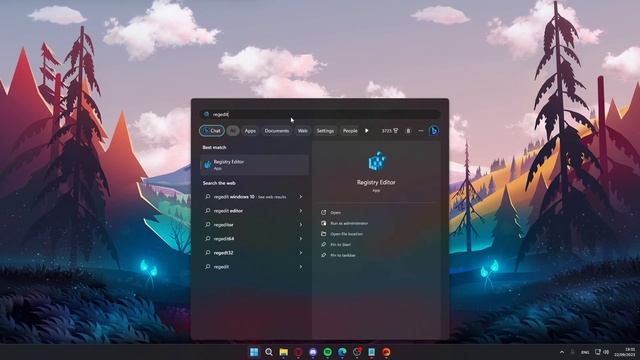The height and width of the screenshot is (360, 640).
Task: Expand the 'regedit64' suggestion arrow
Action: click(x=301, y=239)
